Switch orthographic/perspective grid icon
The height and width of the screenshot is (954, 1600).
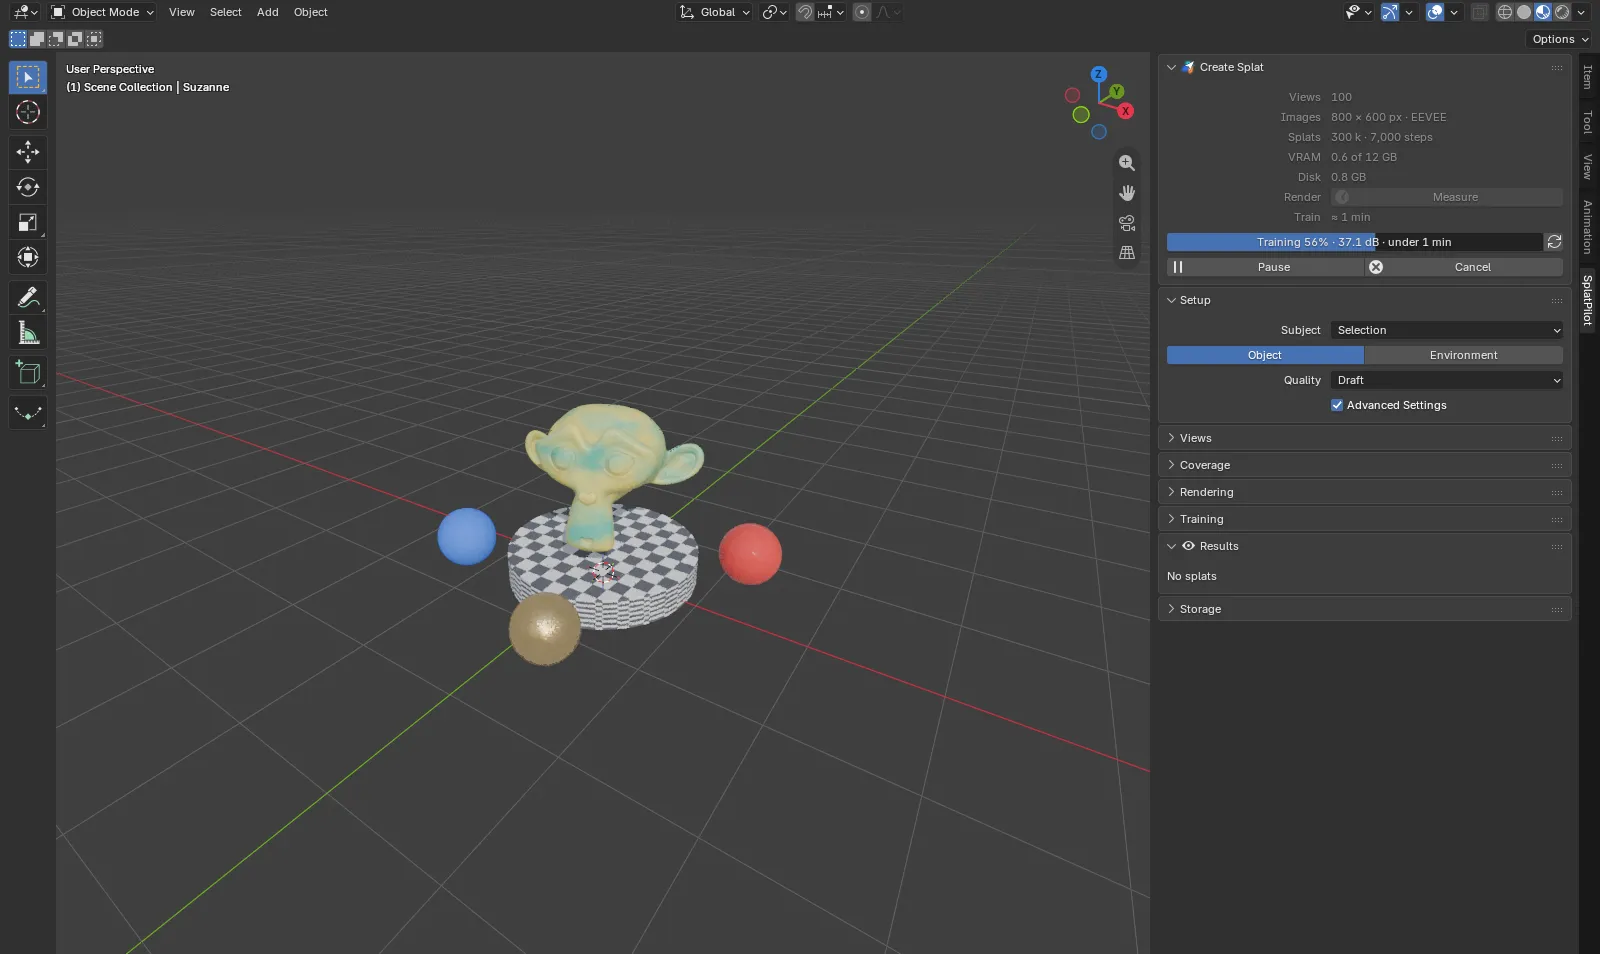coord(1127,252)
